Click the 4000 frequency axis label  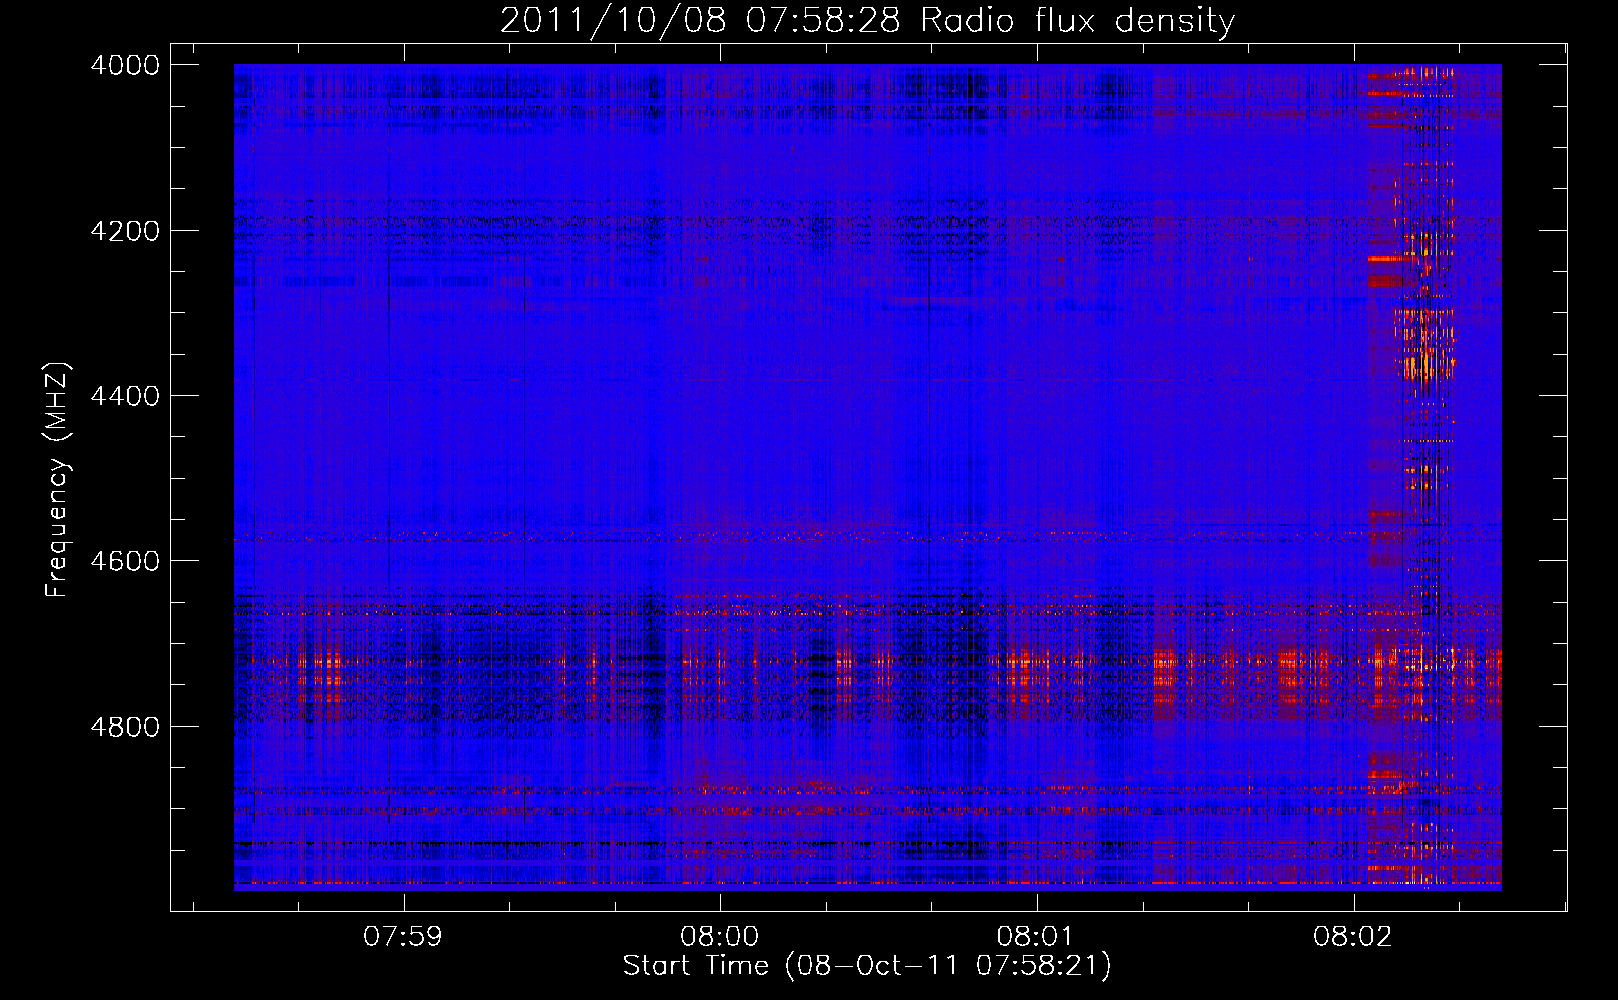pos(125,65)
